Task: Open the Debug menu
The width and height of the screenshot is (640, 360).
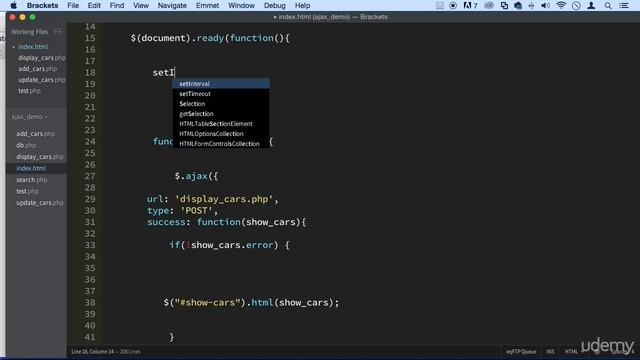Action: (275, 5)
